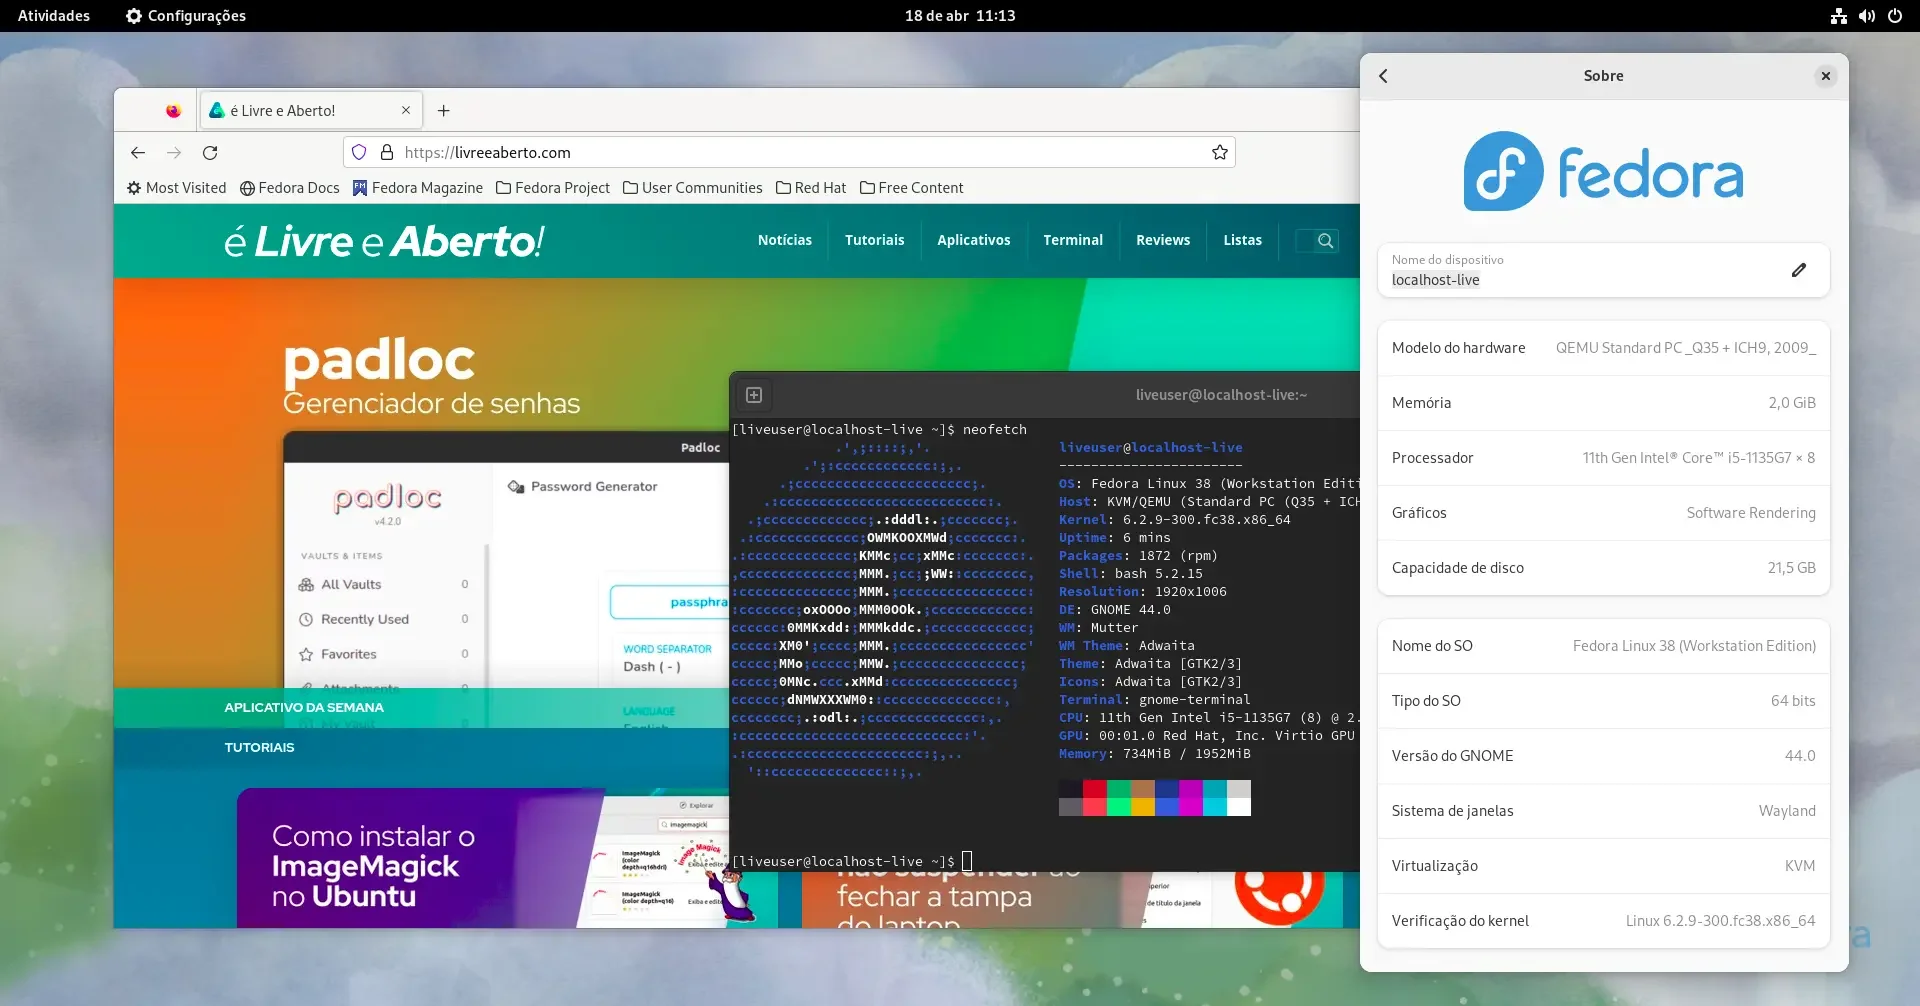Open volume icon in top bar
This screenshot has height=1006, width=1920.
coord(1866,16)
